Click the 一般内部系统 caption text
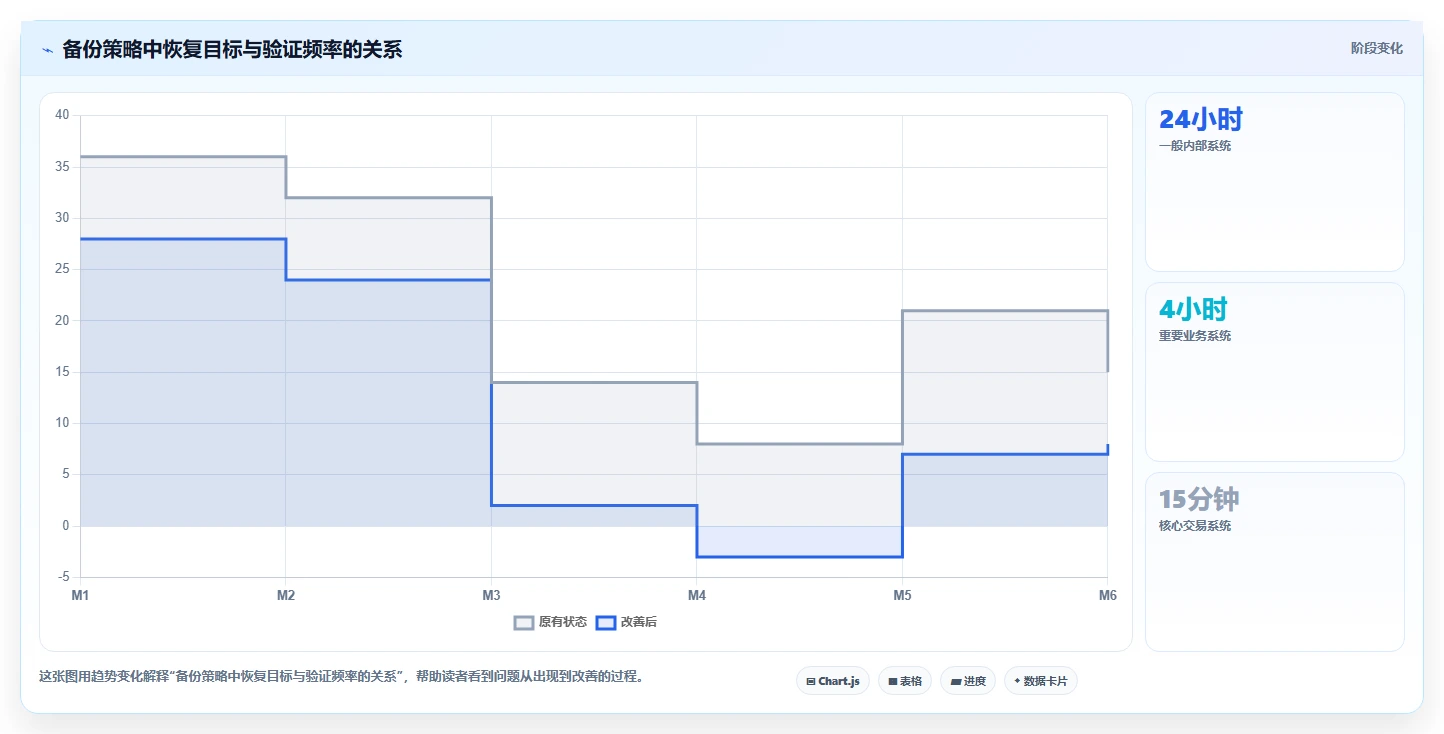This screenshot has width=1444, height=734. click(x=1195, y=146)
